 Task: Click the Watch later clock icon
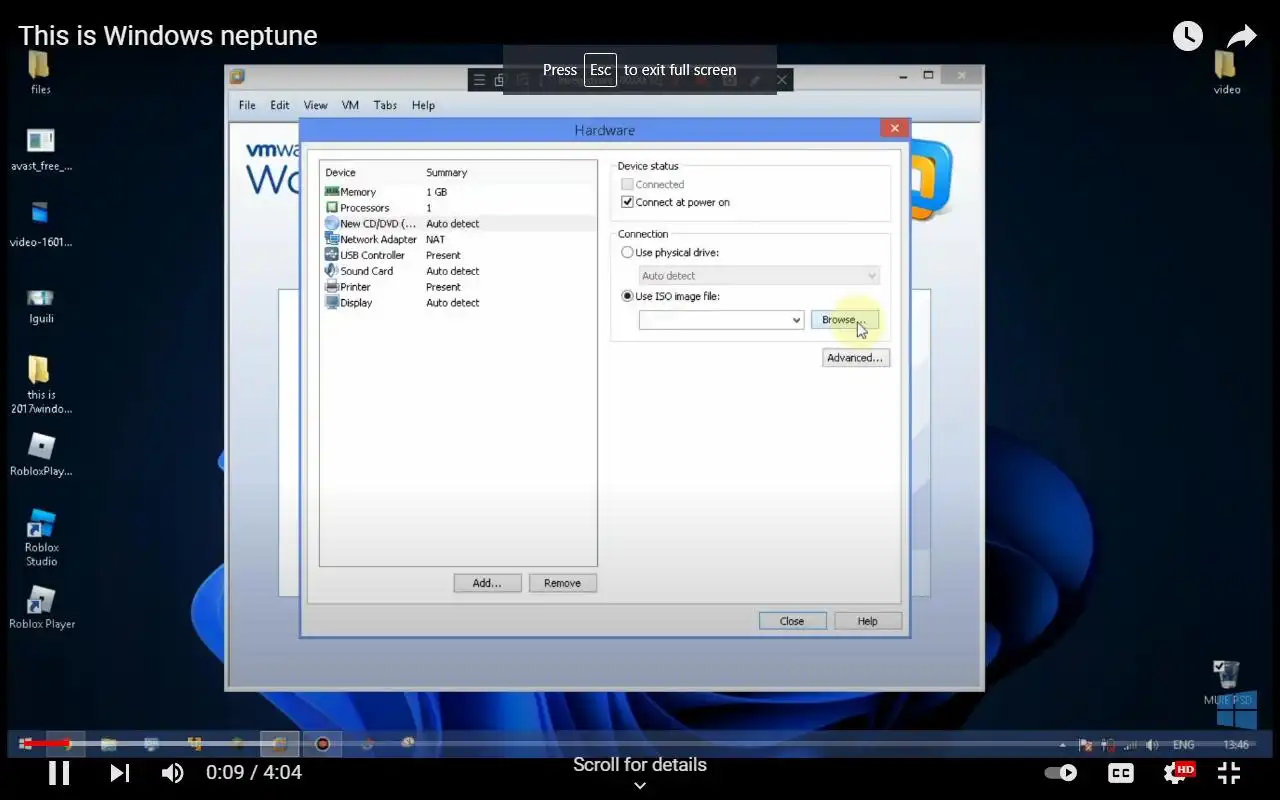1188,36
